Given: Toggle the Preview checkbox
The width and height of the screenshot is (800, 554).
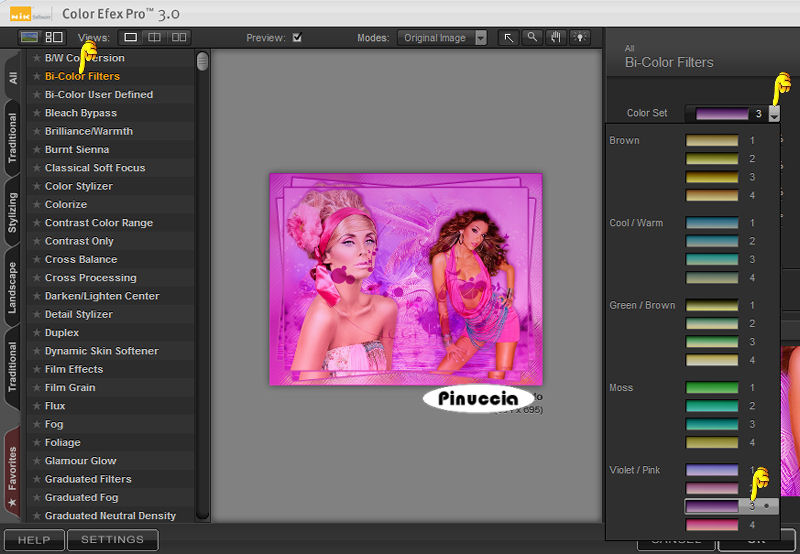Looking at the screenshot, I should tap(297, 37).
